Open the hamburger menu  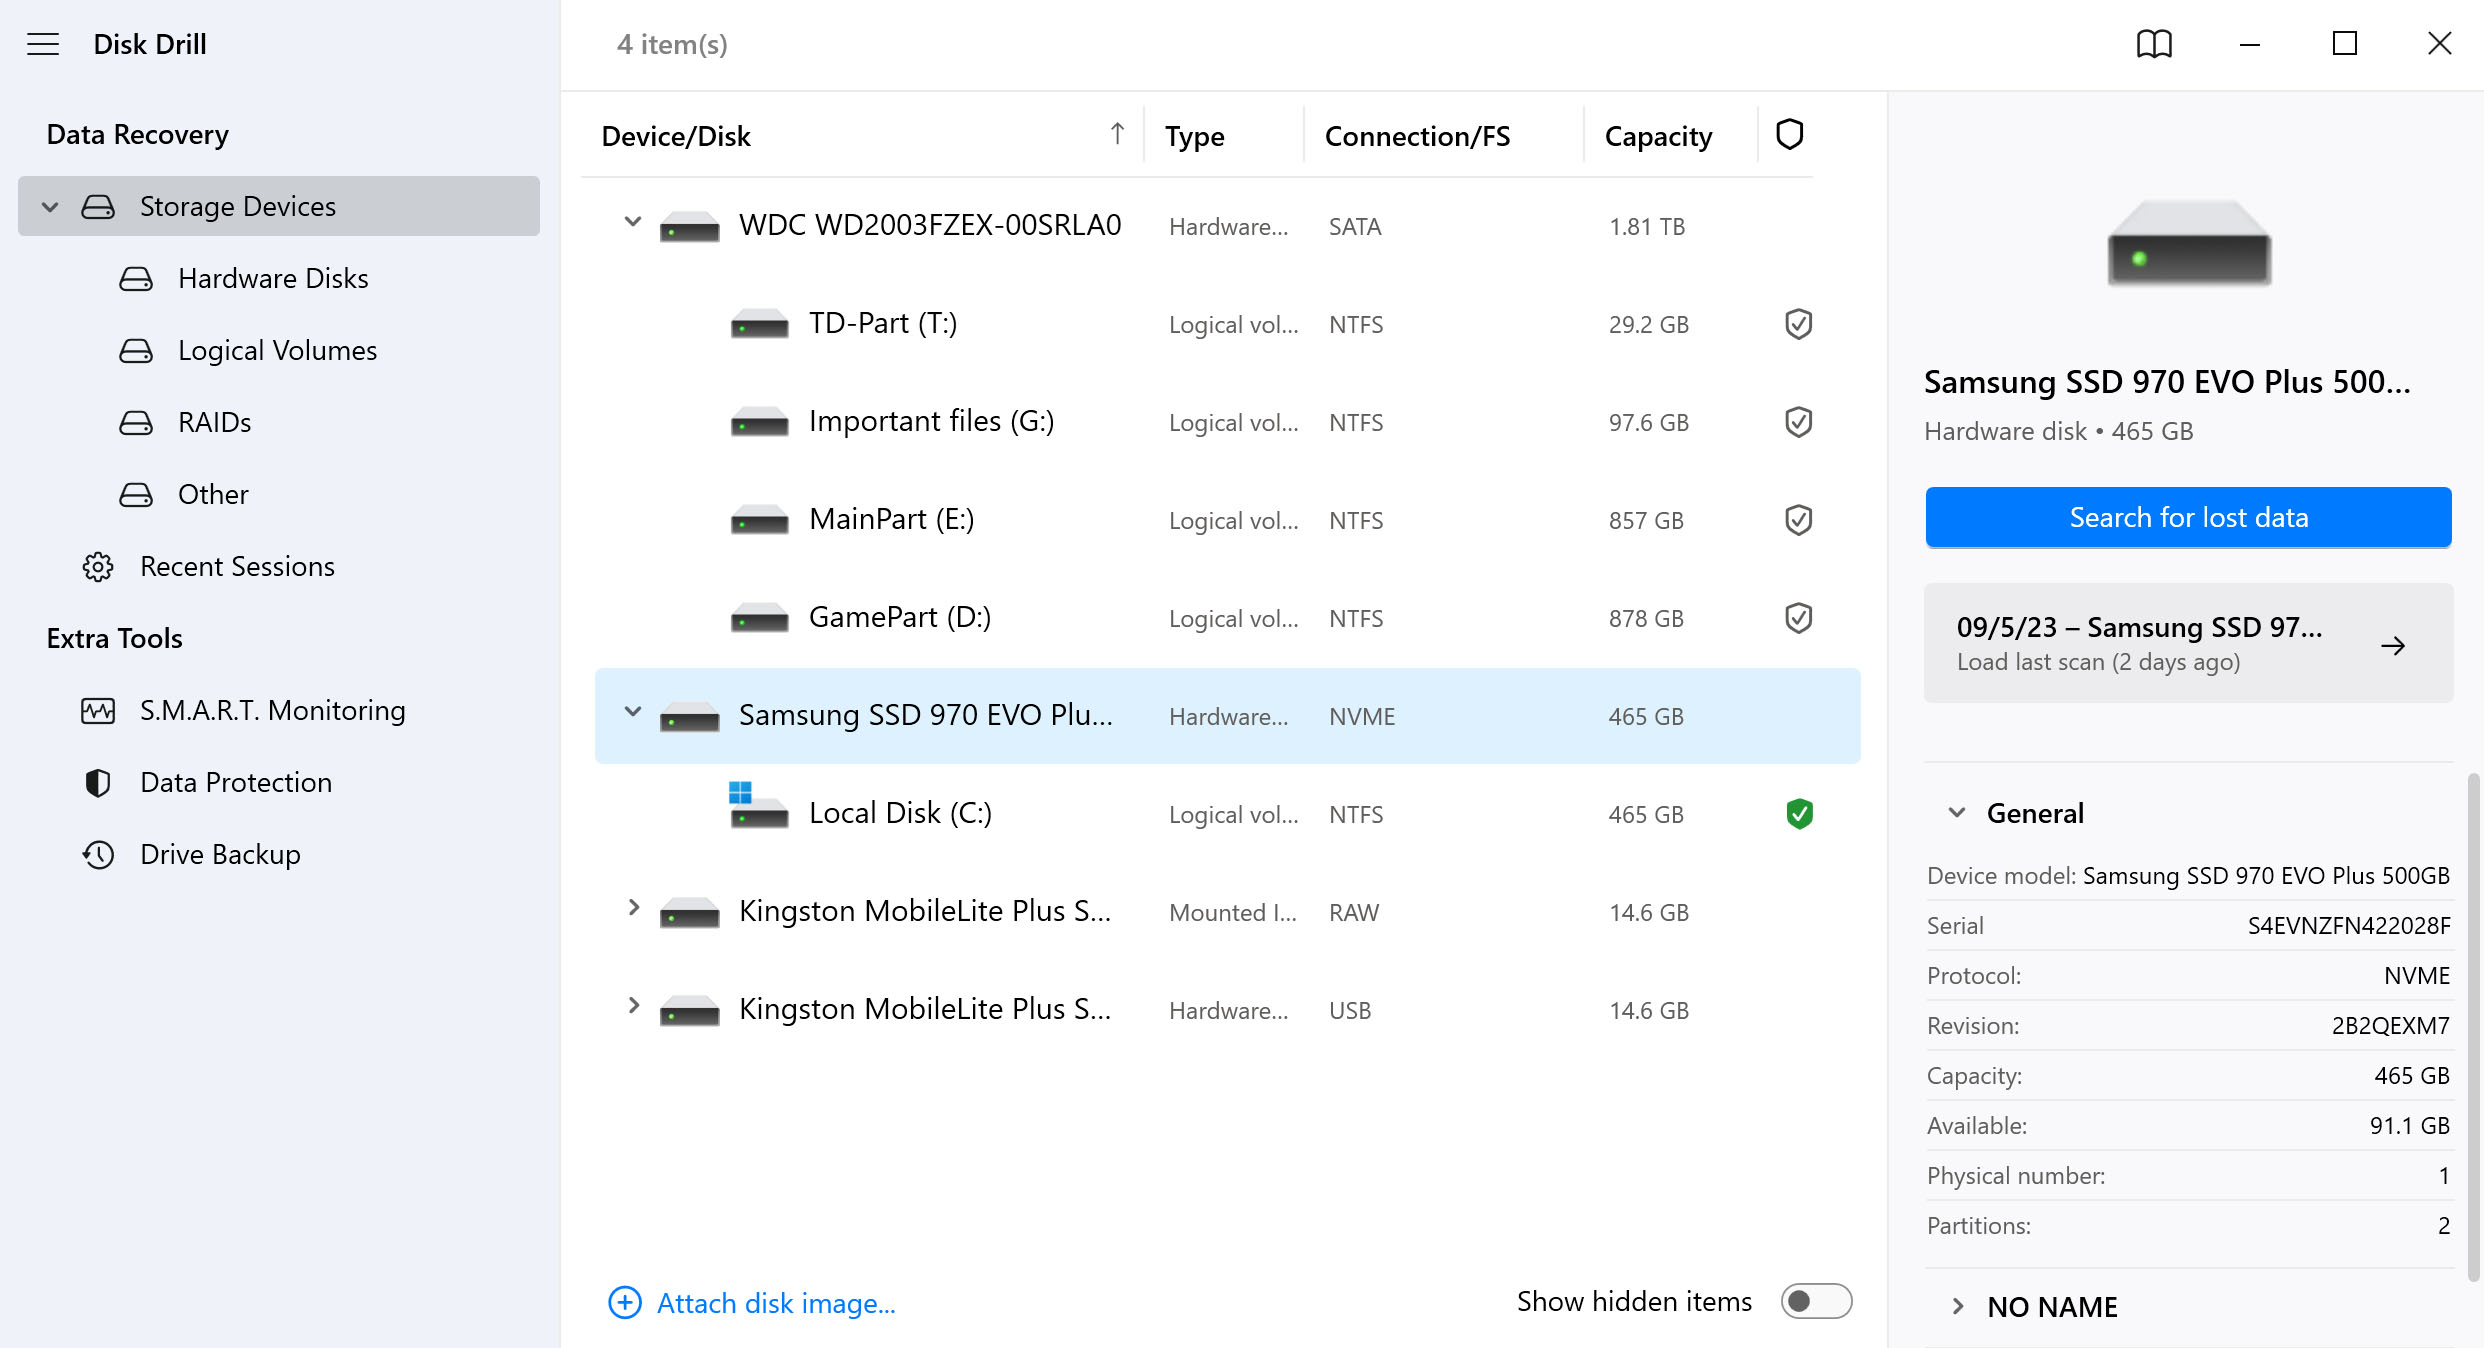point(43,44)
